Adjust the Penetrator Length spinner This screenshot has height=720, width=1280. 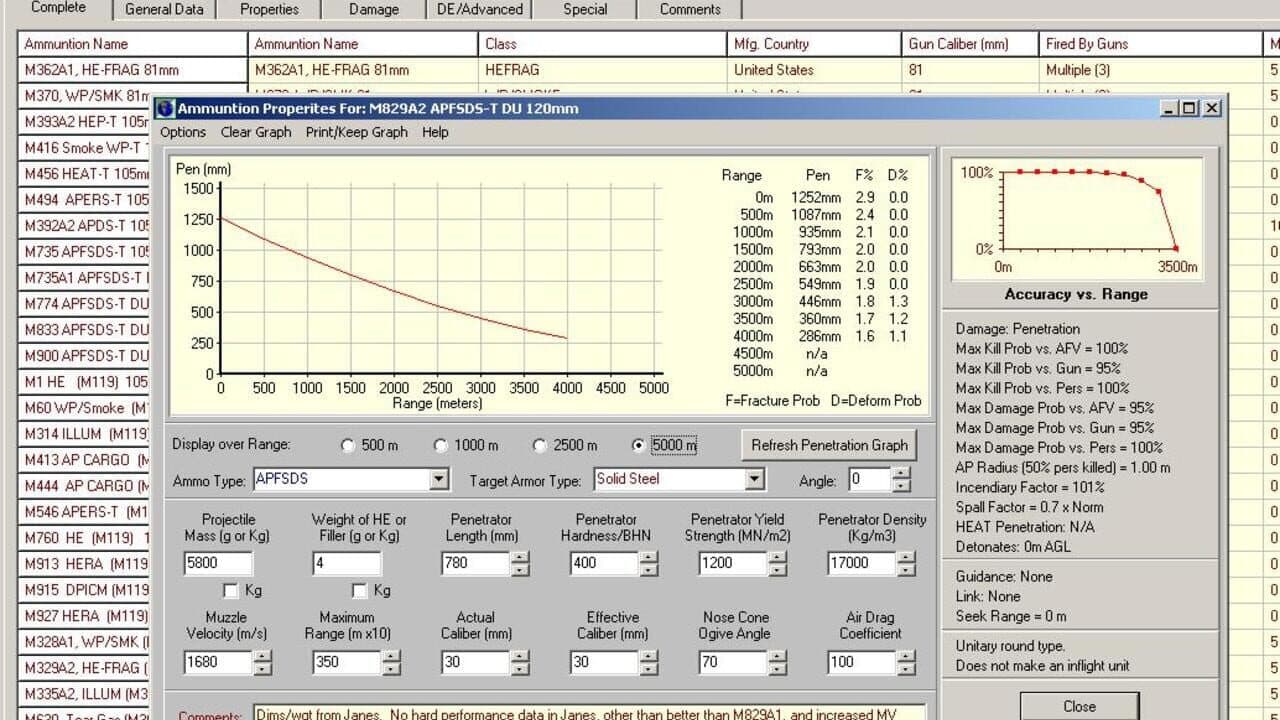520,563
